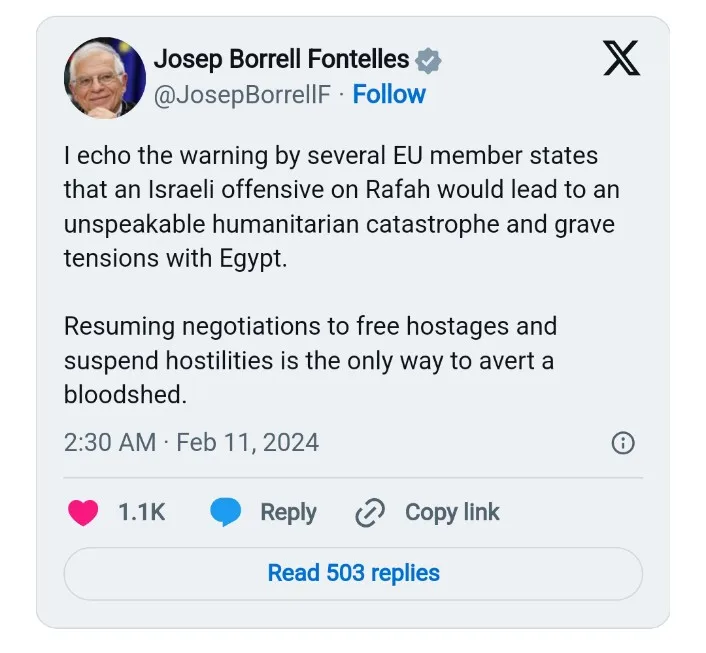Image resolution: width=706 pixels, height=653 pixels.
Task: Click the opening line mentioning EU member states
Action: (x=330, y=155)
